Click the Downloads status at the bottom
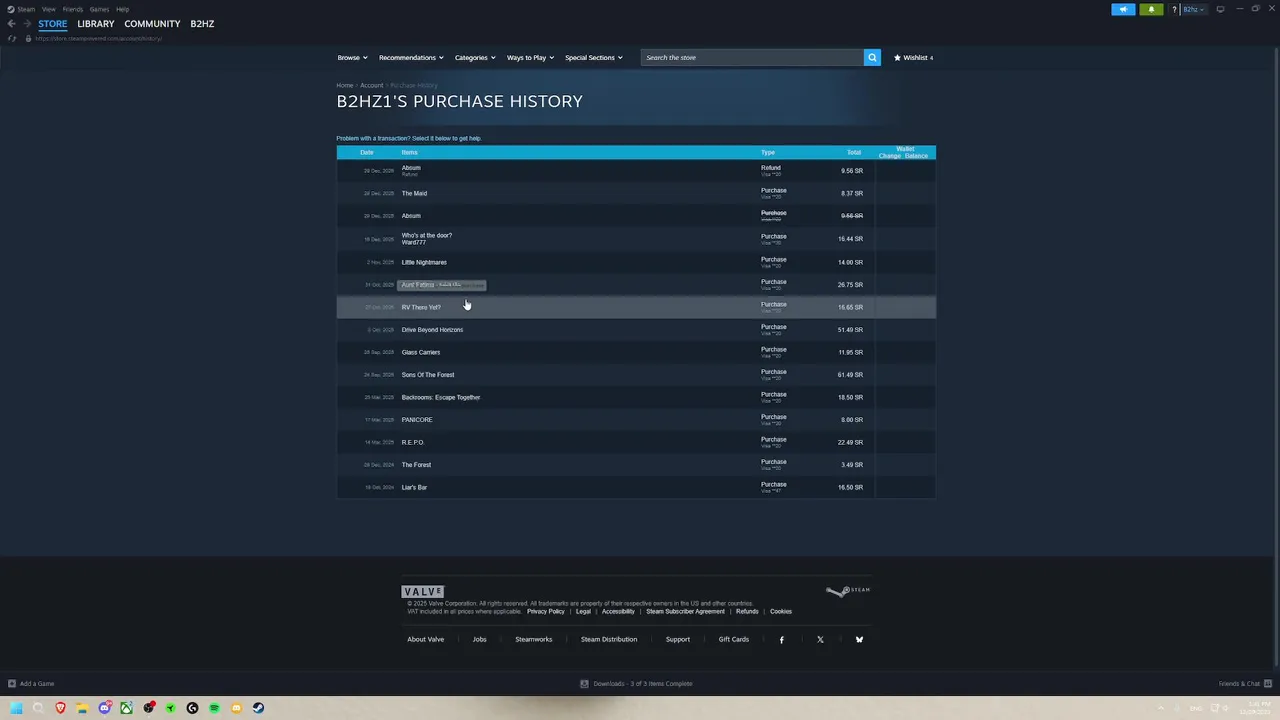The width and height of the screenshot is (1280, 720). [x=636, y=684]
